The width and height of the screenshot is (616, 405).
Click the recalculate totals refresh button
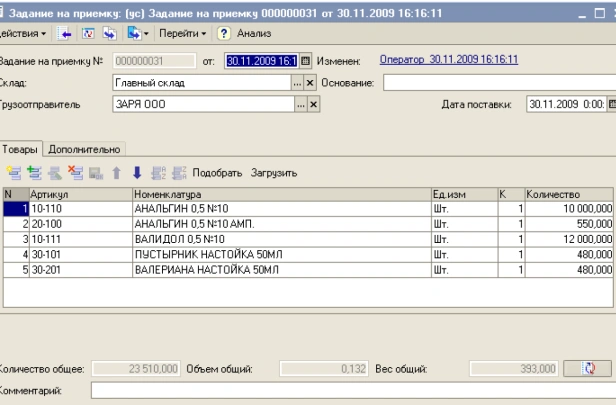pos(588,368)
